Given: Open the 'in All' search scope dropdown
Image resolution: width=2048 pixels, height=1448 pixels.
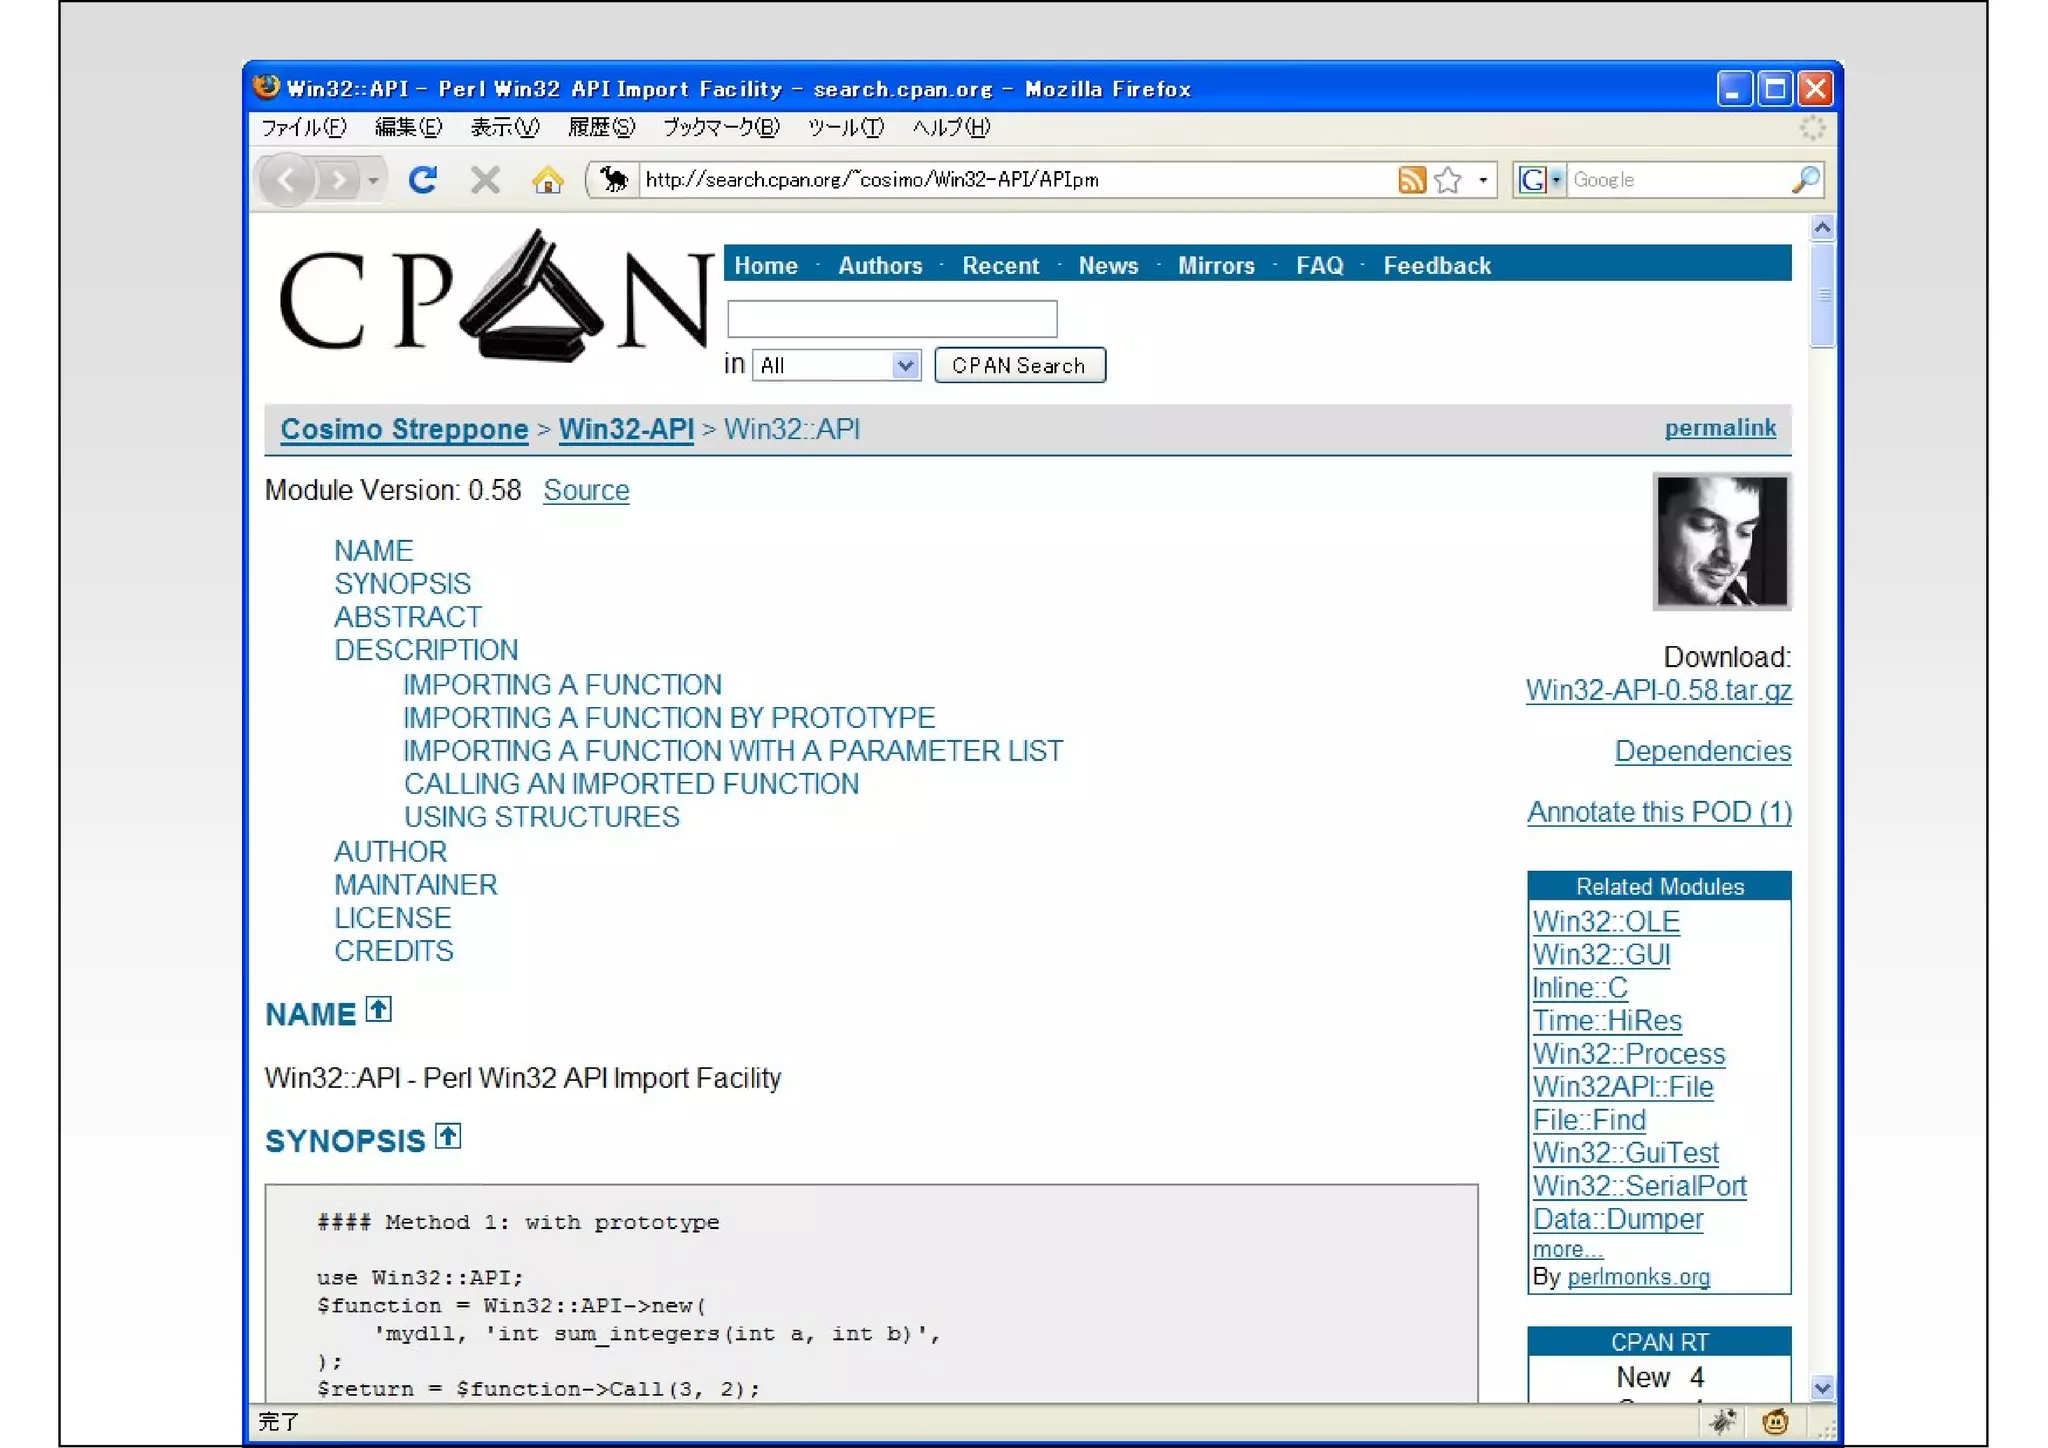Looking at the screenshot, I should [836, 366].
